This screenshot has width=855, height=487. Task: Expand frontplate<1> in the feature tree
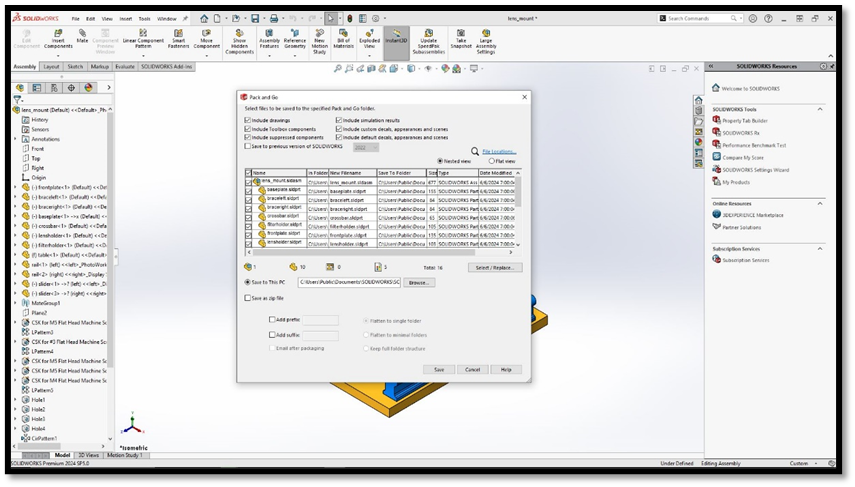pyautogui.click(x=15, y=187)
